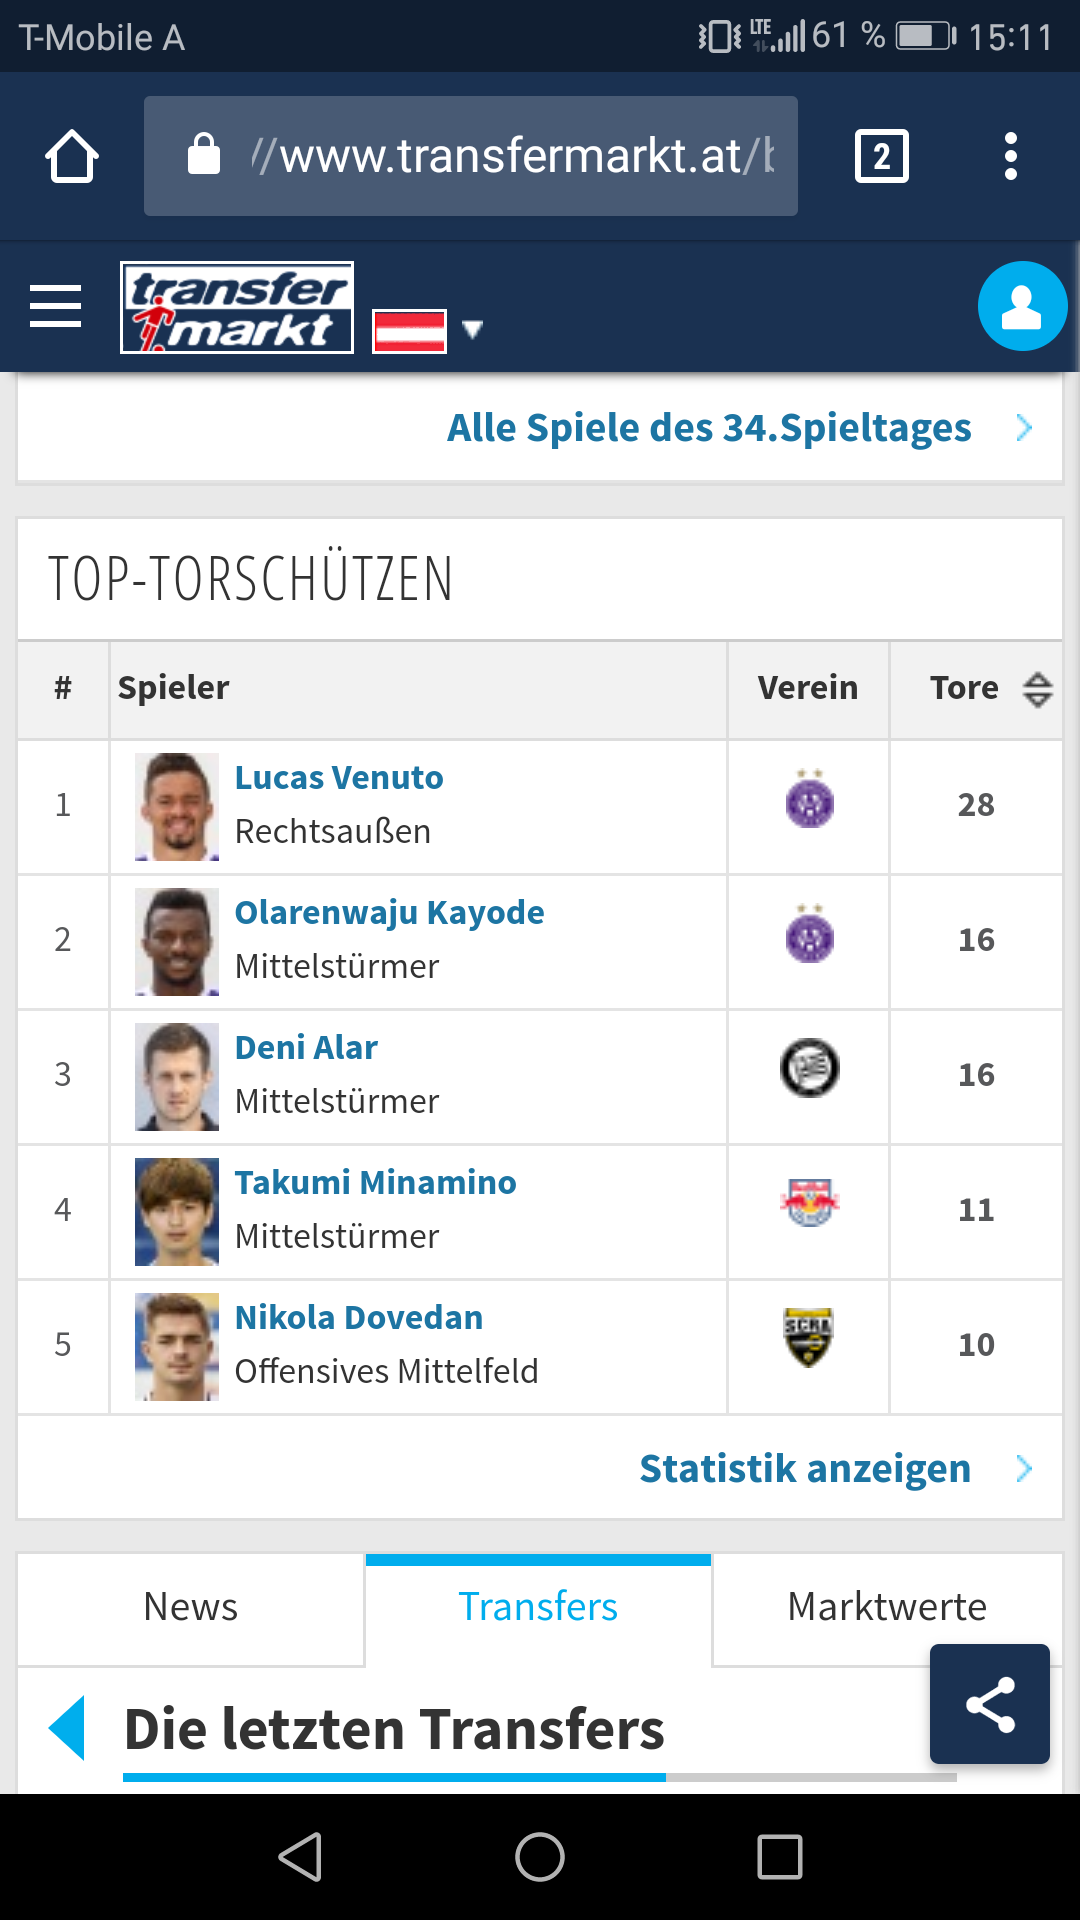The width and height of the screenshot is (1080, 1920).
Task: Tap the Transfermarkt logo
Action: tap(237, 307)
